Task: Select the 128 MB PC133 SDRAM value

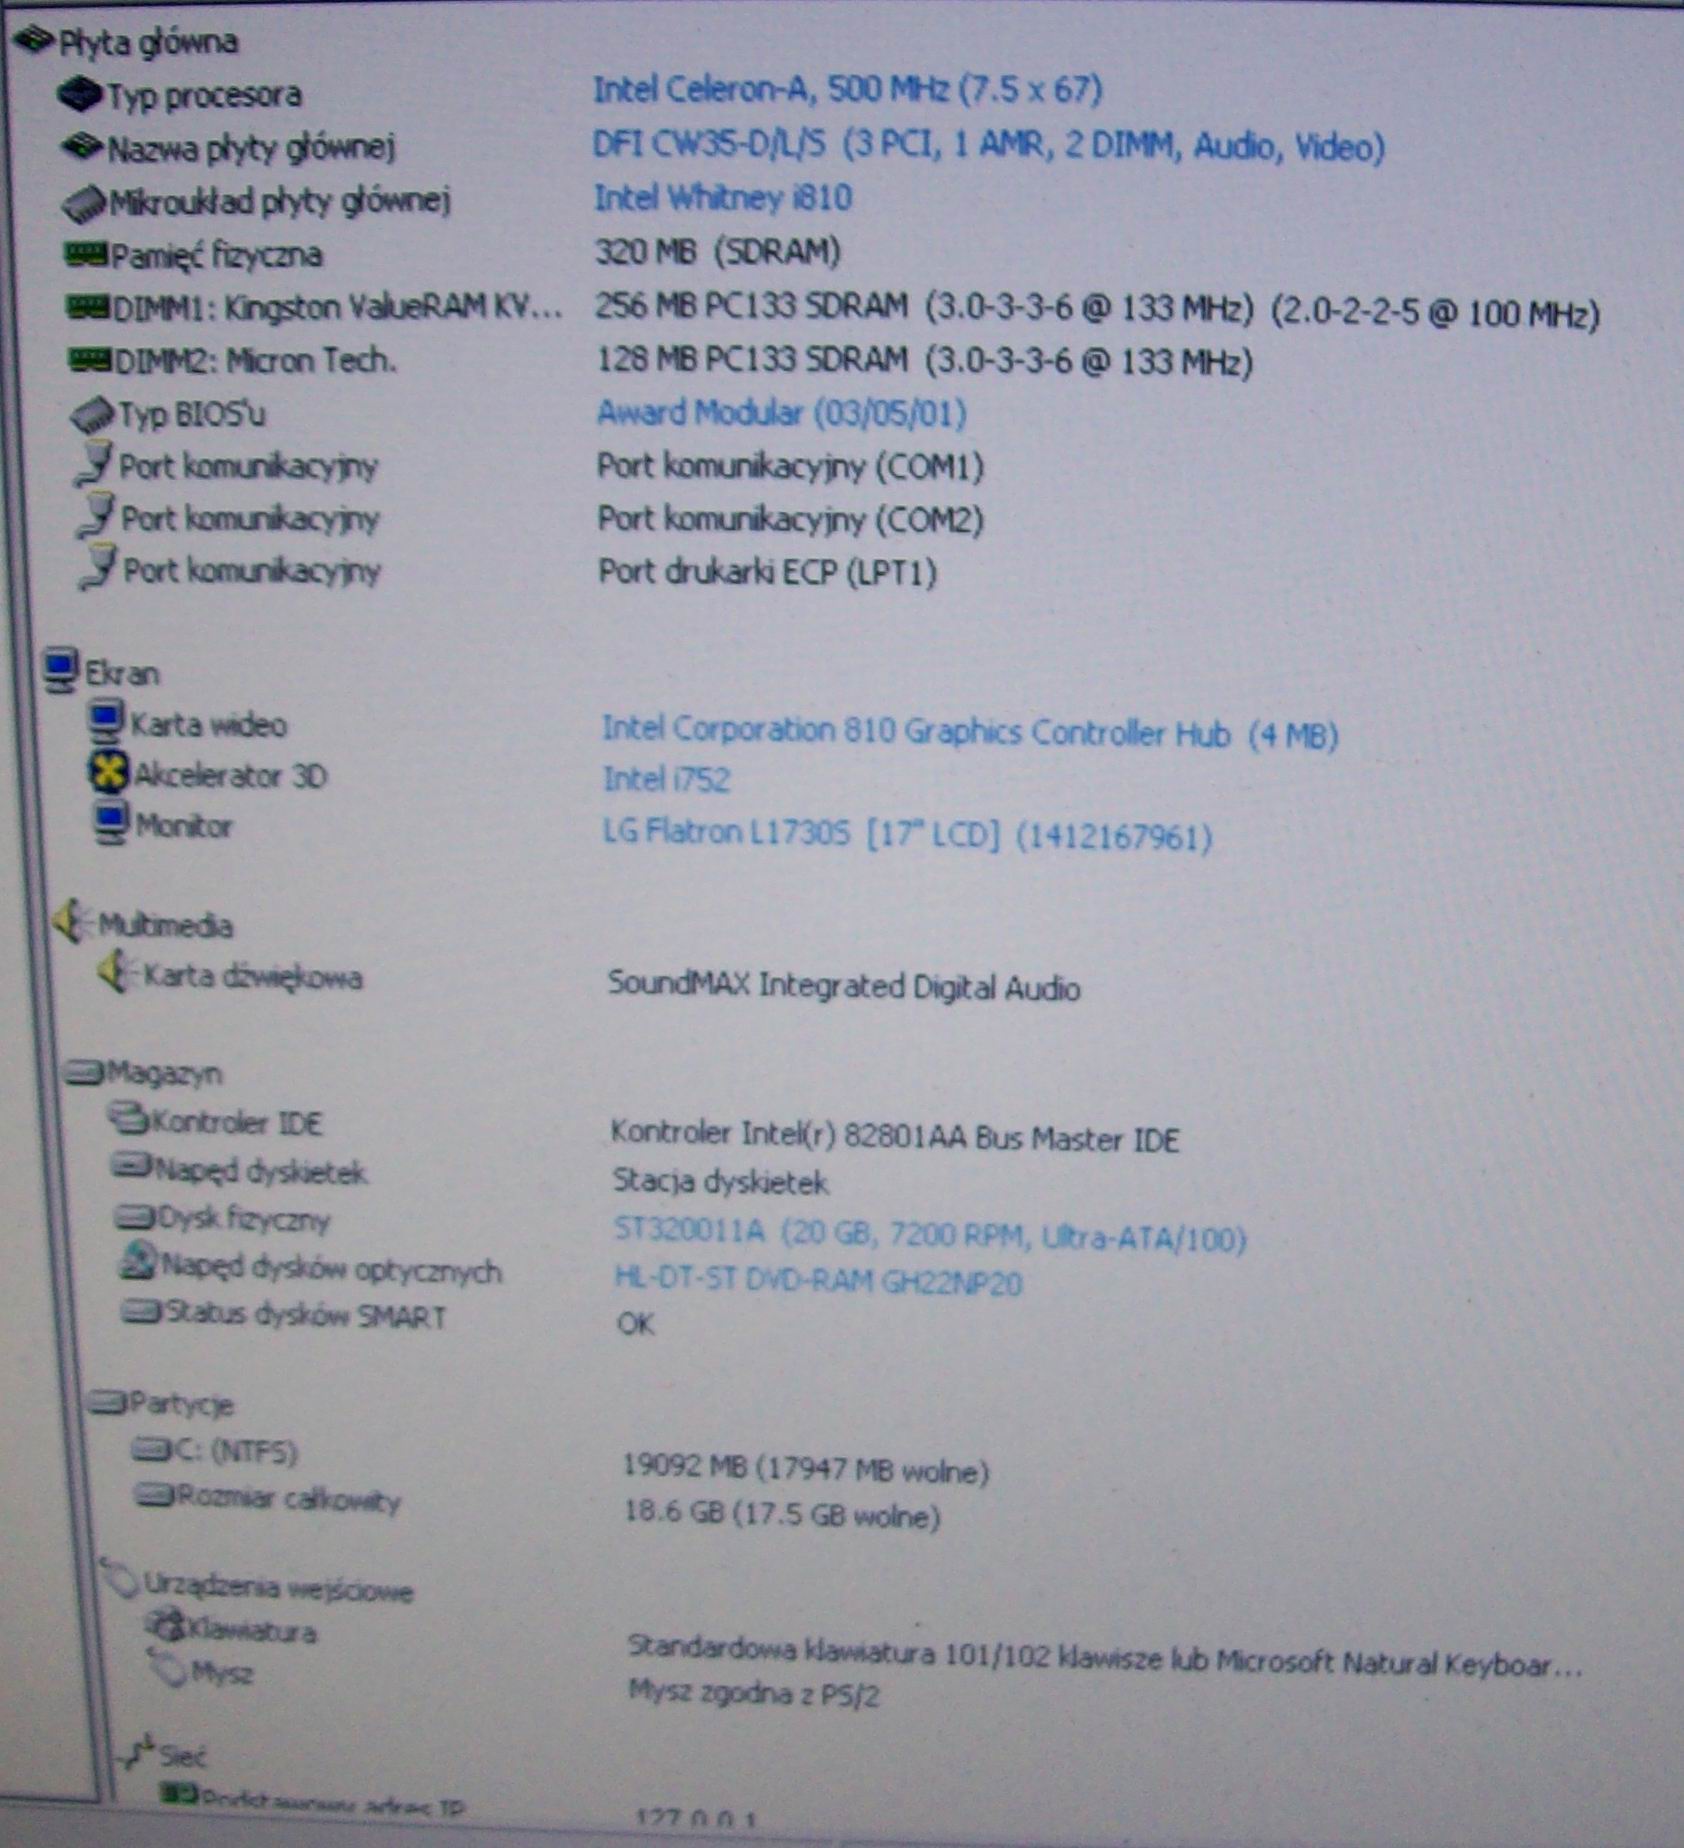Action: coord(925,360)
